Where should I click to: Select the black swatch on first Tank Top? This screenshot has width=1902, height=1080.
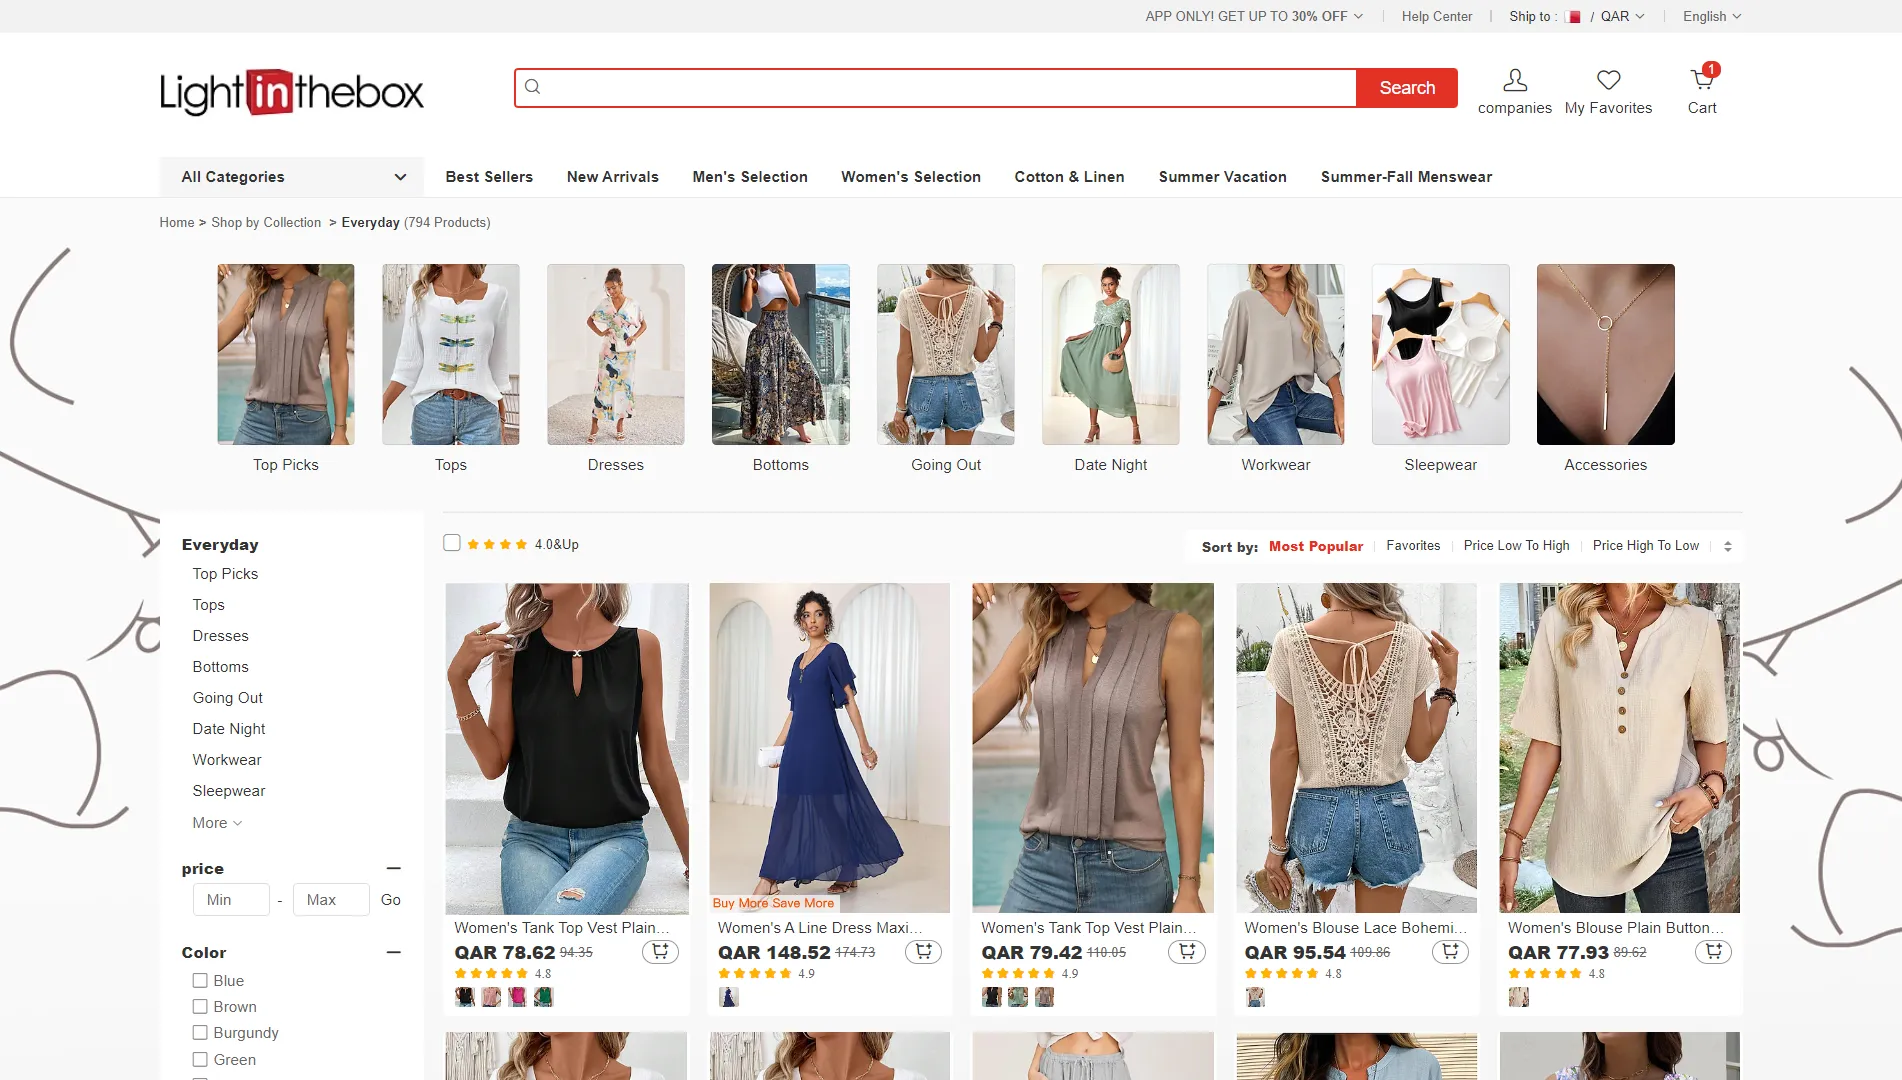point(465,997)
